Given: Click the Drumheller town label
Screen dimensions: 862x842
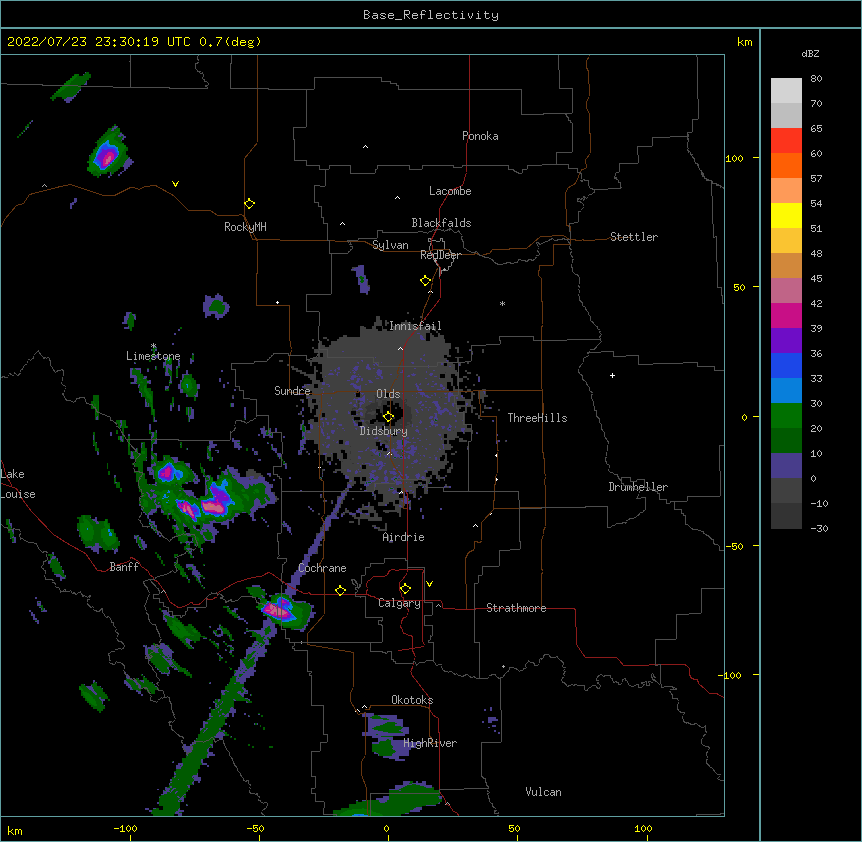Looking at the screenshot, I should 638,487.
